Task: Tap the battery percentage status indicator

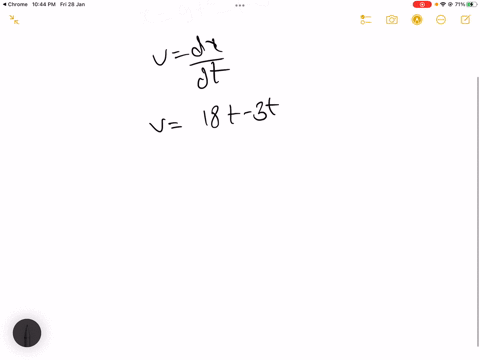Action: 460,4
